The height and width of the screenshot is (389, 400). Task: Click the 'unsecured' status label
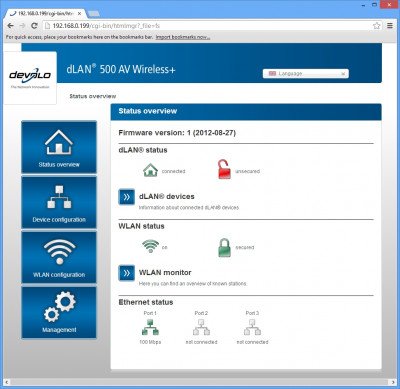tap(247, 171)
